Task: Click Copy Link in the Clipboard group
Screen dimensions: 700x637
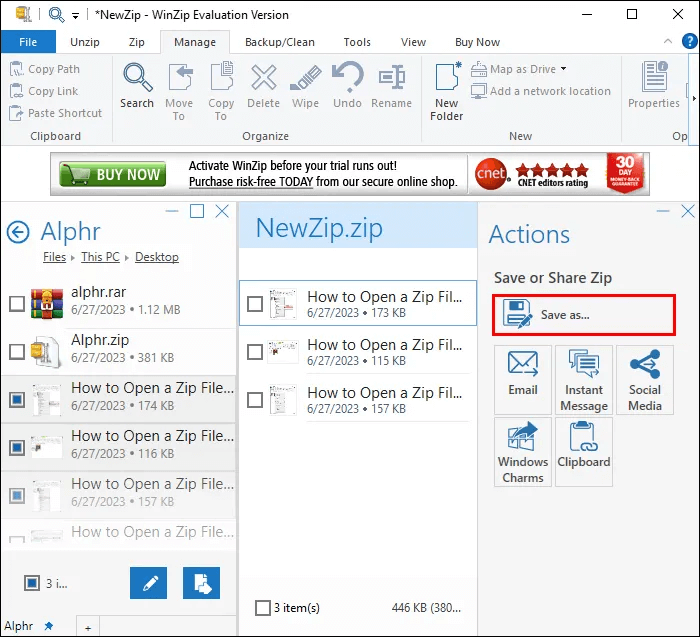Action: [44, 91]
